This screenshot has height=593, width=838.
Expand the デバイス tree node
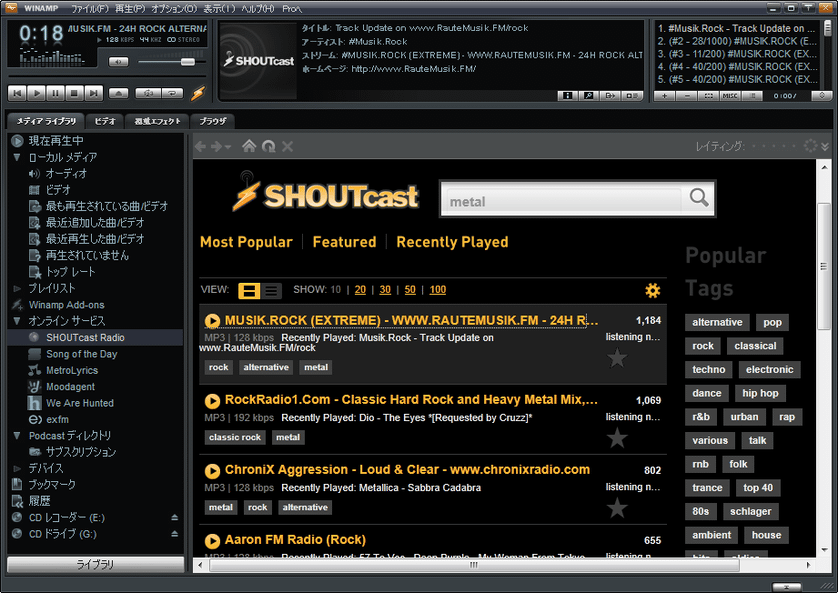coord(17,469)
